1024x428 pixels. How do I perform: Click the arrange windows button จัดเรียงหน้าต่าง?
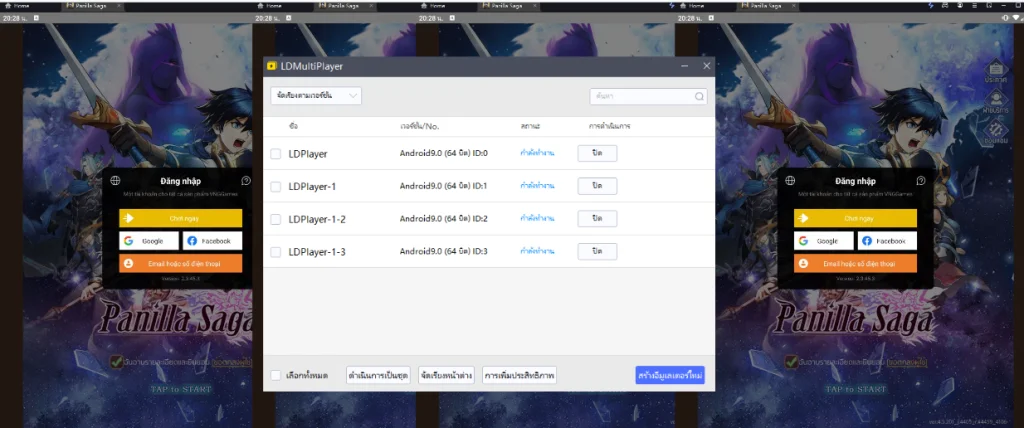pos(446,375)
